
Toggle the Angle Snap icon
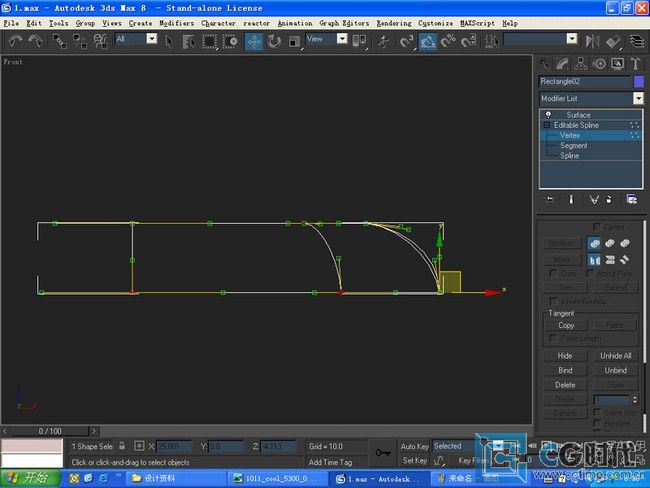click(x=428, y=41)
